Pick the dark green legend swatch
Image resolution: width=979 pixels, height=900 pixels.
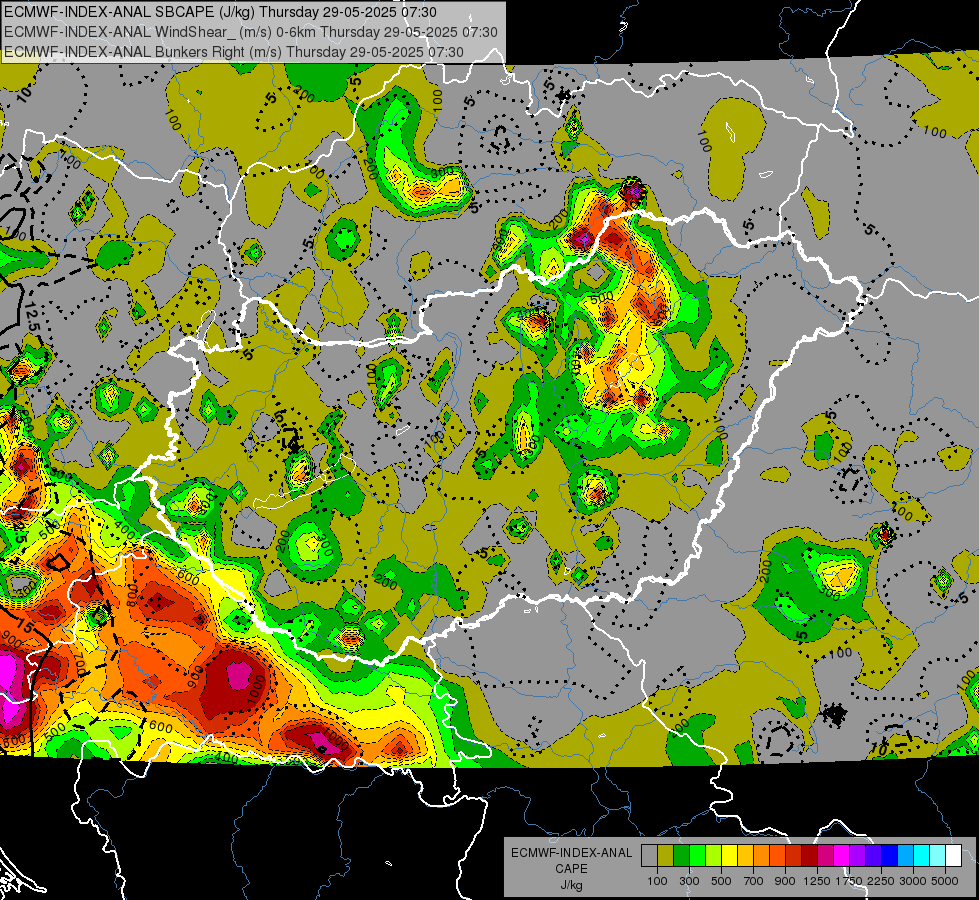tap(681, 856)
